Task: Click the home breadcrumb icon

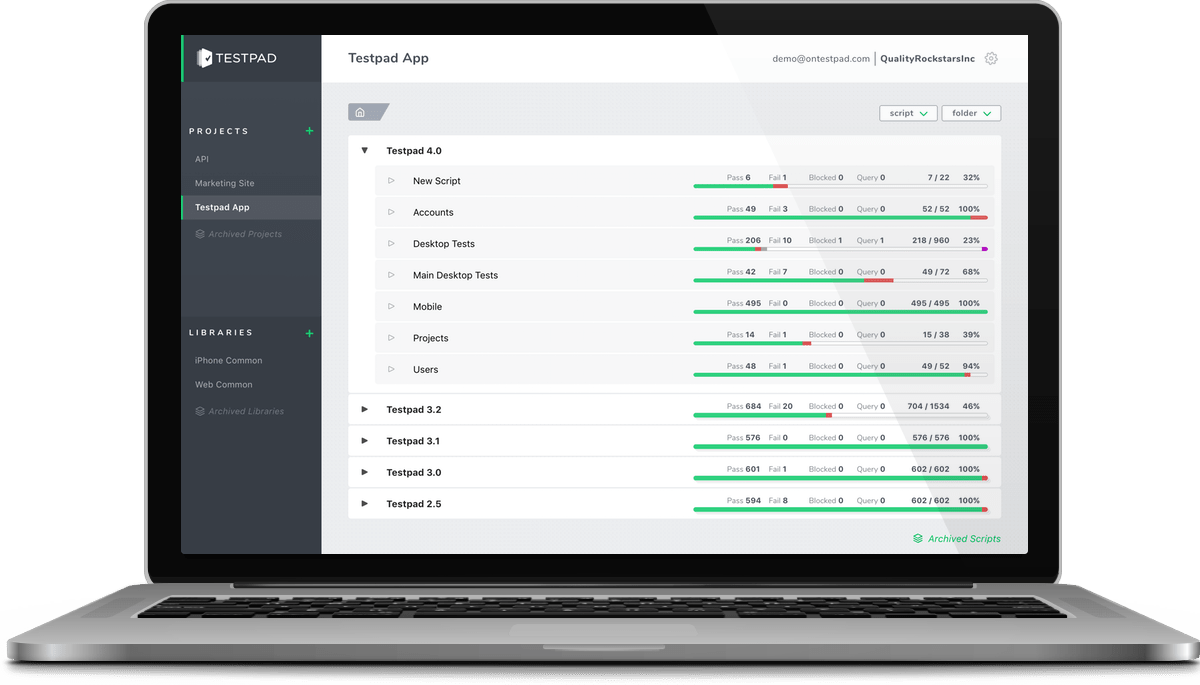Action: 360,112
